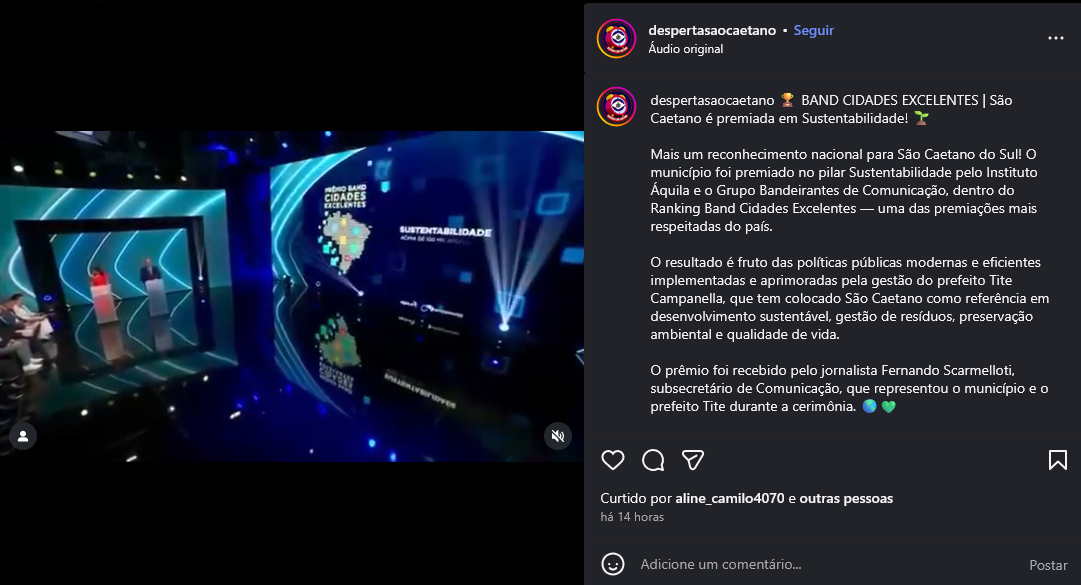
Task: Save post with bookmark icon
Action: pyautogui.click(x=1058, y=460)
